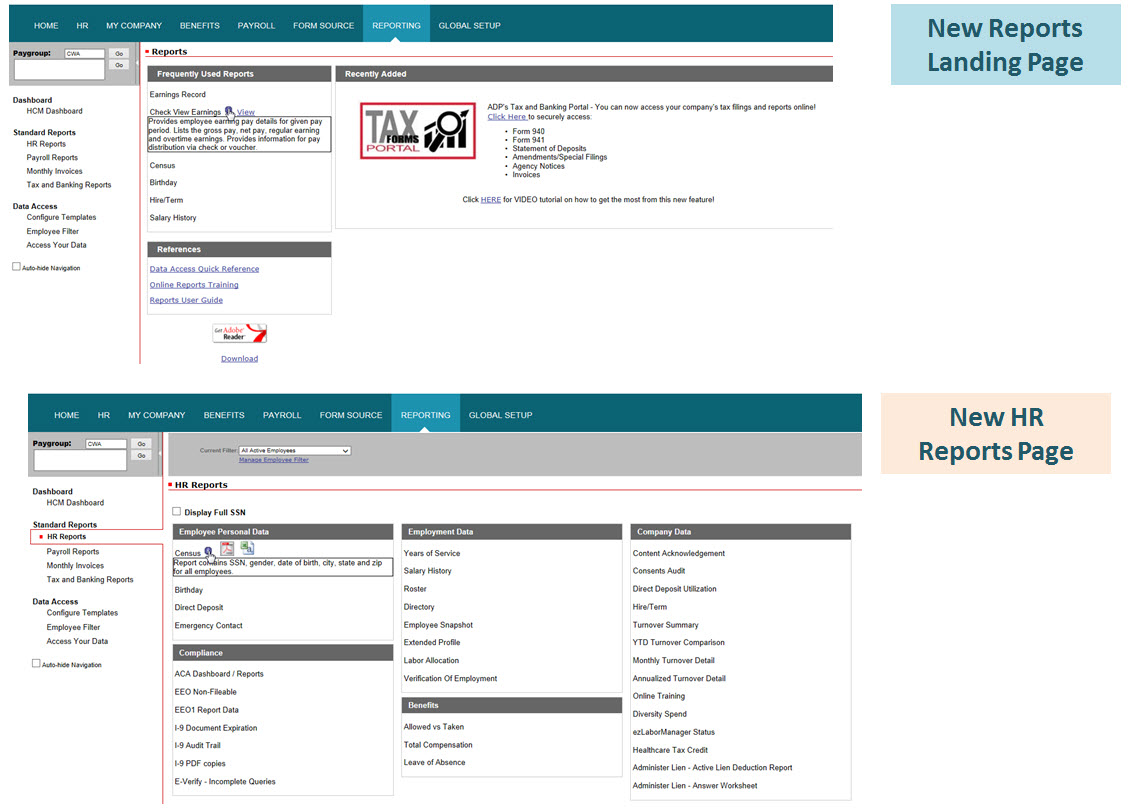Click the Download link under Adobe Reader

tap(239, 358)
